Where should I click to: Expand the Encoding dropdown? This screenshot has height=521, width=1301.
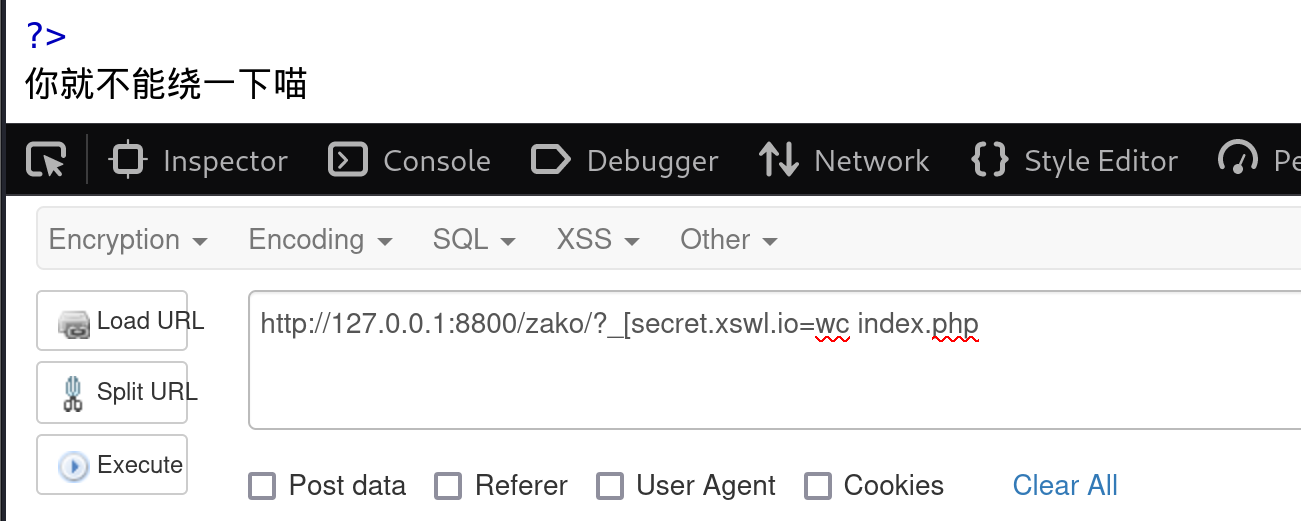click(x=321, y=240)
